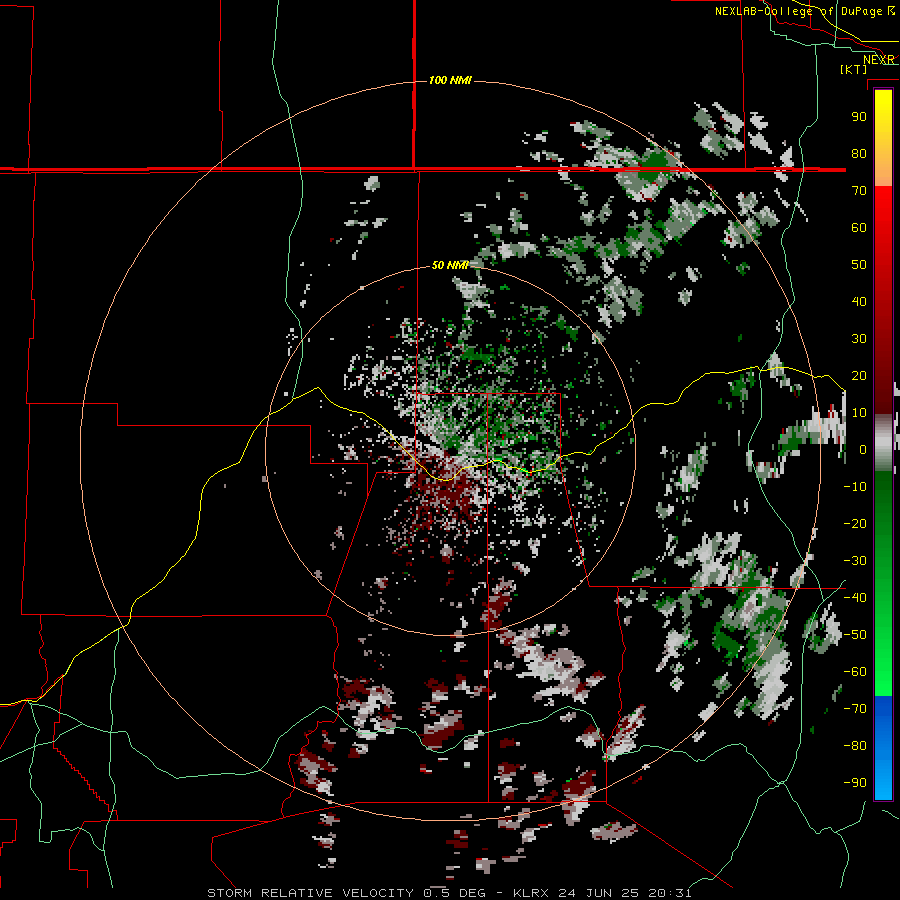Click the STORM RELATIVE VELOCITY caption text
Viewport: 900px width, 900px height.
point(310,893)
